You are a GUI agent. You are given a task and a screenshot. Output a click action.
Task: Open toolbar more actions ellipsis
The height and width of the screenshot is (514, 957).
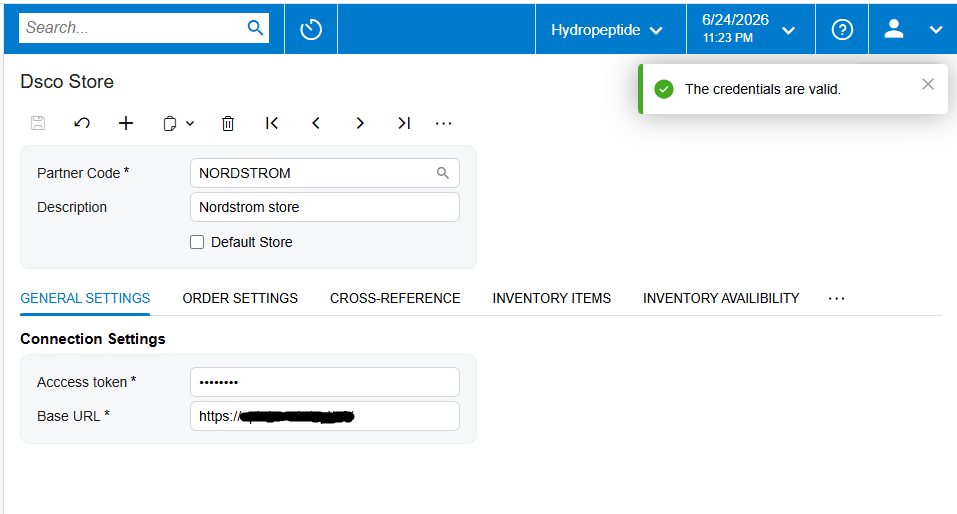click(444, 124)
